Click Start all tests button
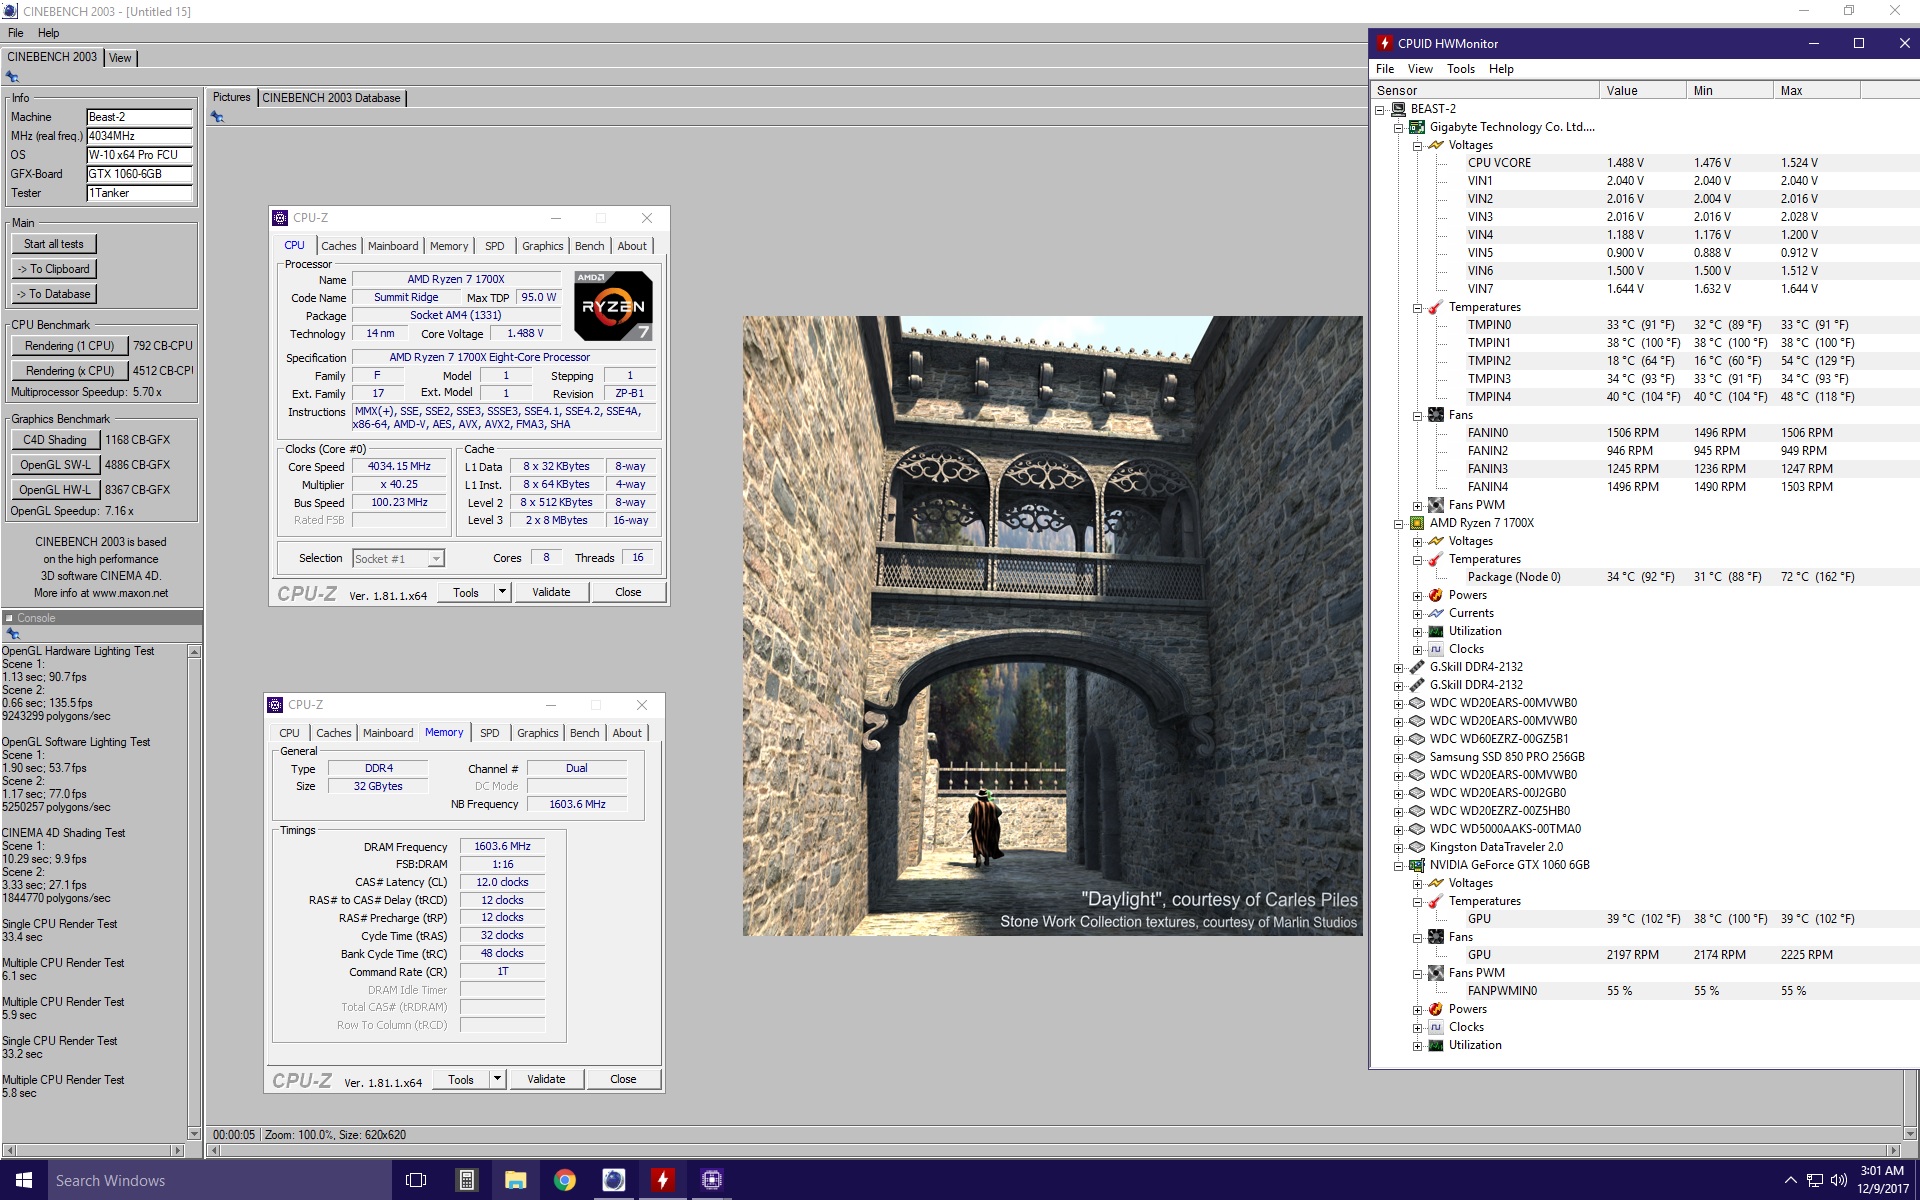Image resolution: width=1920 pixels, height=1200 pixels. click(54, 244)
